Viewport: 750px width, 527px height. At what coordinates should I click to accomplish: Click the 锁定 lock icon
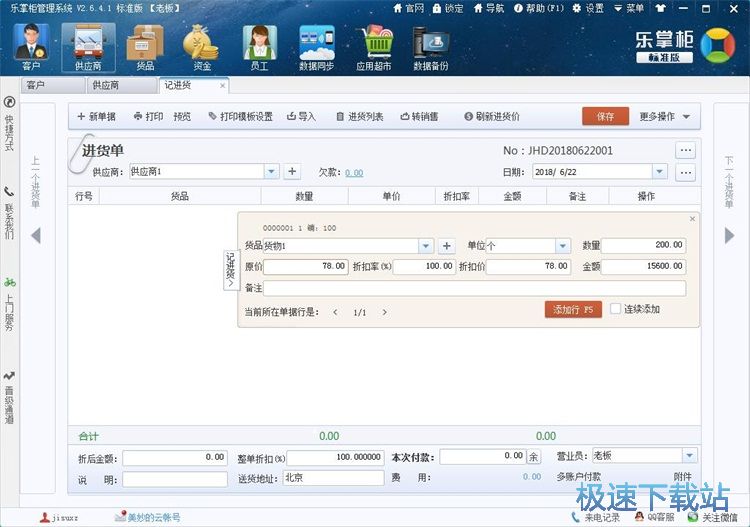(448, 8)
